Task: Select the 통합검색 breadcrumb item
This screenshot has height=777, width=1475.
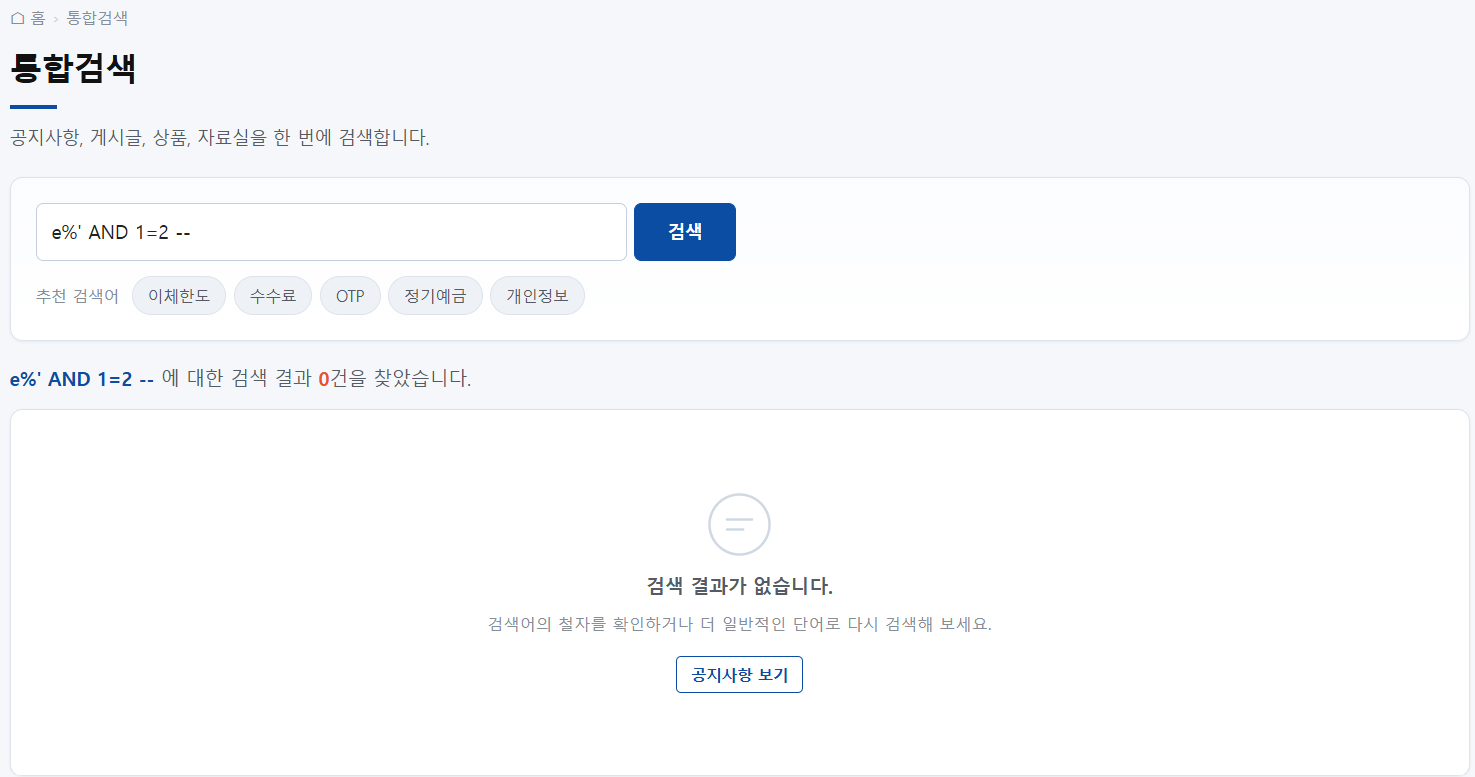Action: click(97, 18)
